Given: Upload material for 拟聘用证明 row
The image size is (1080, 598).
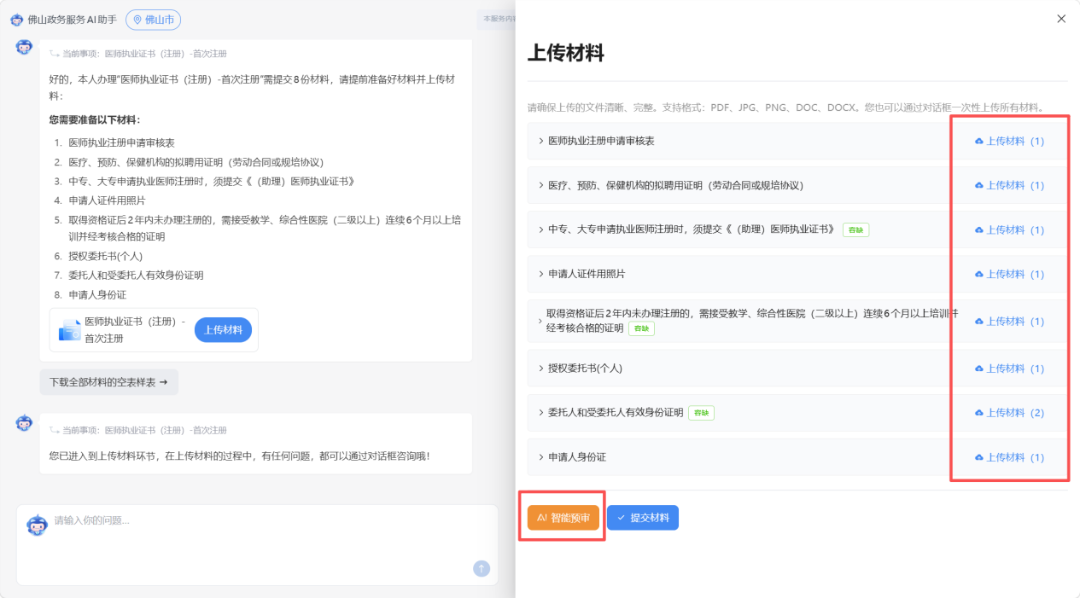Looking at the screenshot, I should coord(1009,185).
